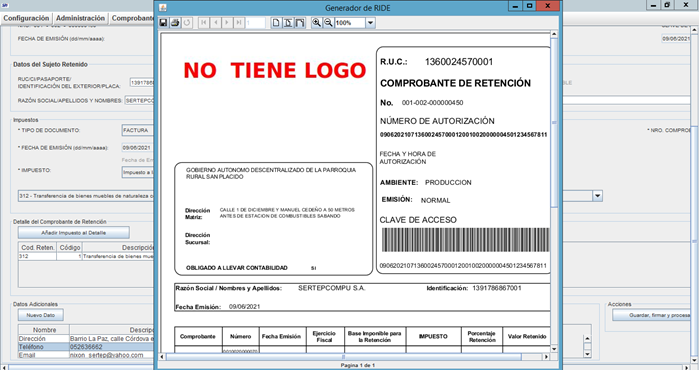Click the fit width icon
This screenshot has height=370, width=699.
[300, 23]
